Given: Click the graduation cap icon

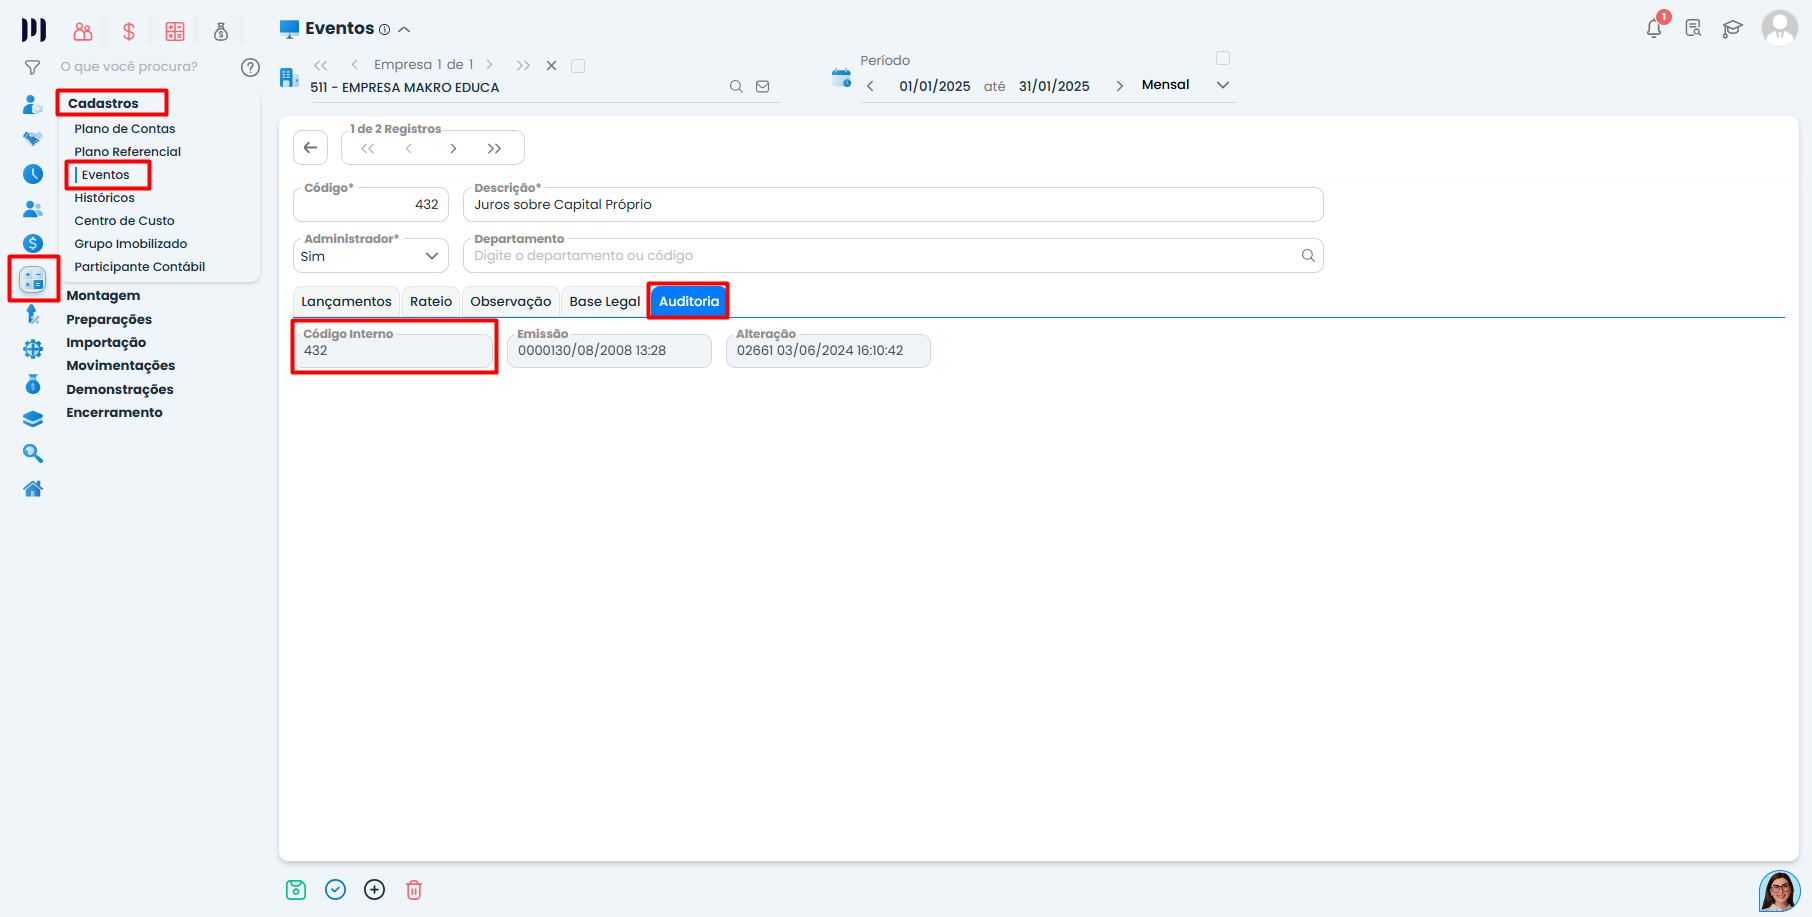Looking at the screenshot, I should pyautogui.click(x=1732, y=28).
